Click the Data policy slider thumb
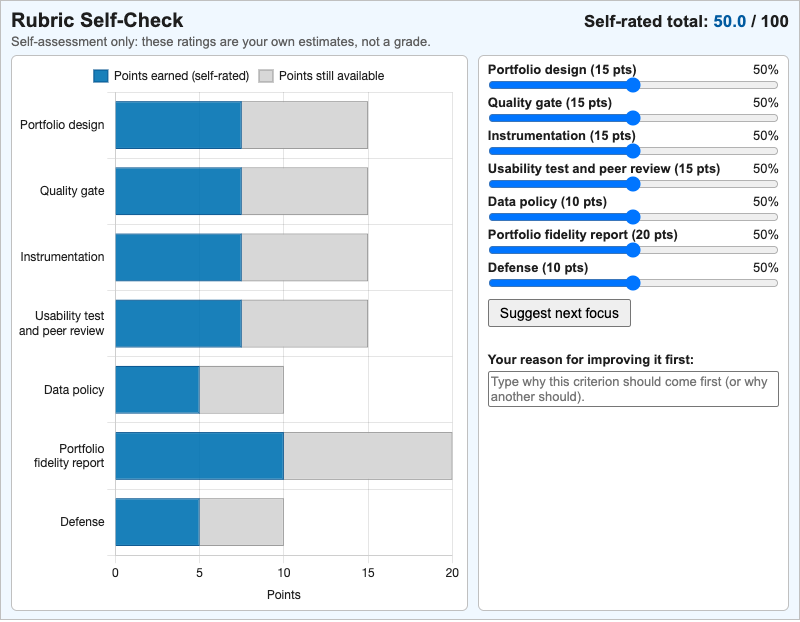This screenshot has width=800, height=622. pos(633,217)
